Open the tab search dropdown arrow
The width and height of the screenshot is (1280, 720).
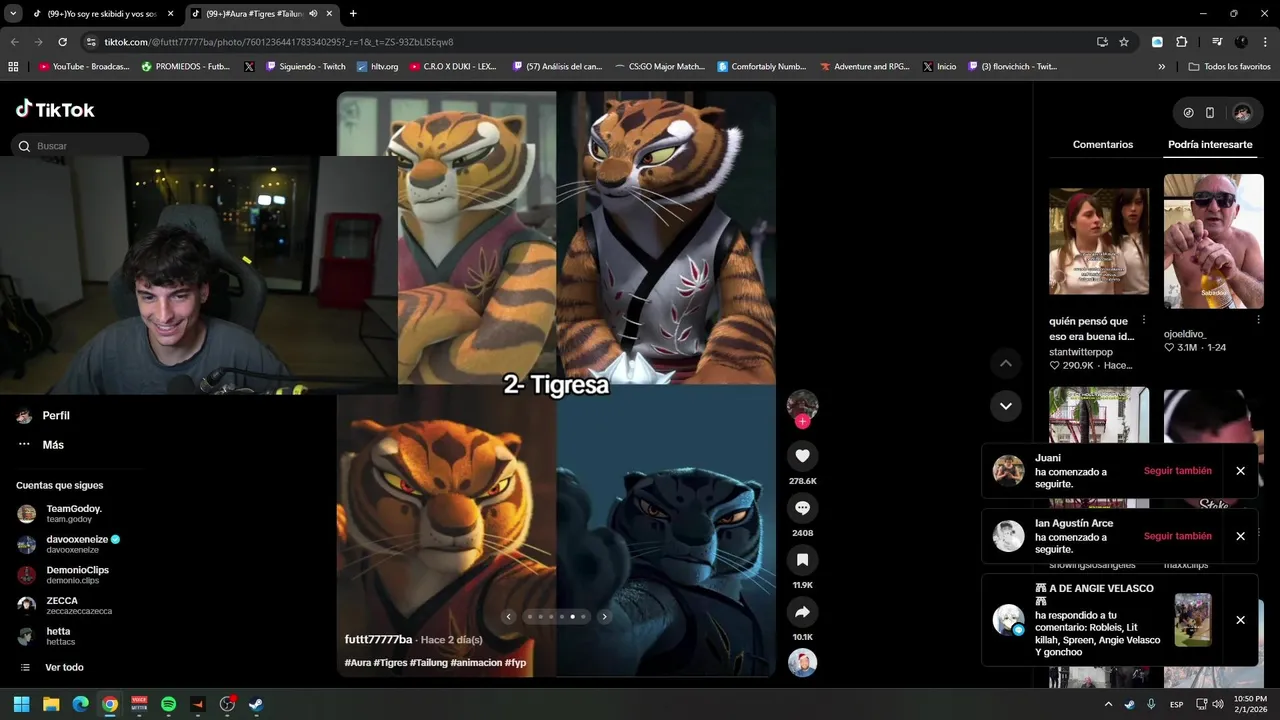click(13, 13)
